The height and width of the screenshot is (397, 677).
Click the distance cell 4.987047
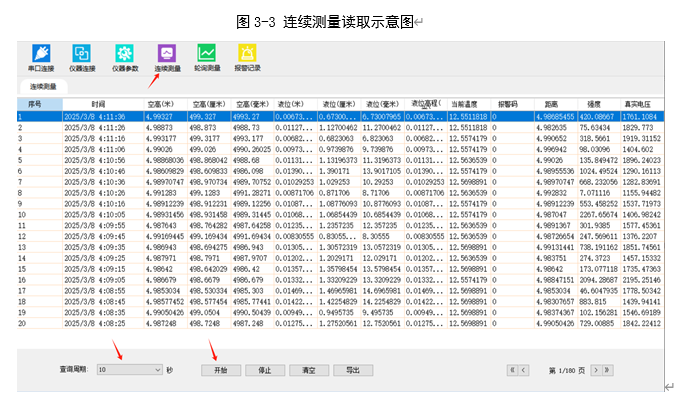[x=556, y=214]
